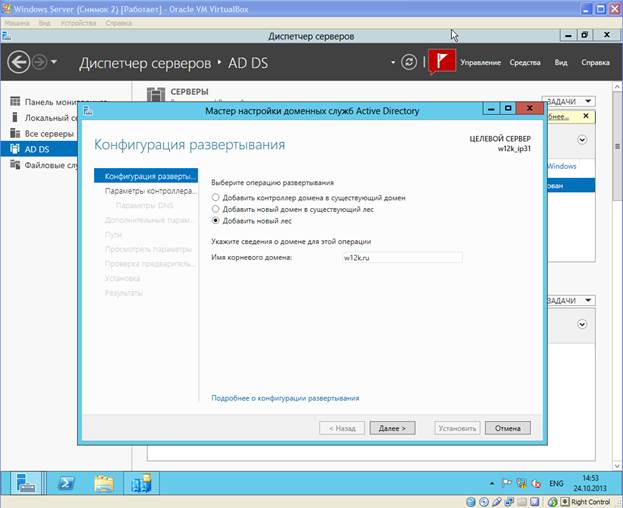This screenshot has height=508, width=623.
Task: Launch PowerShell from the taskbar
Action: [x=66, y=483]
